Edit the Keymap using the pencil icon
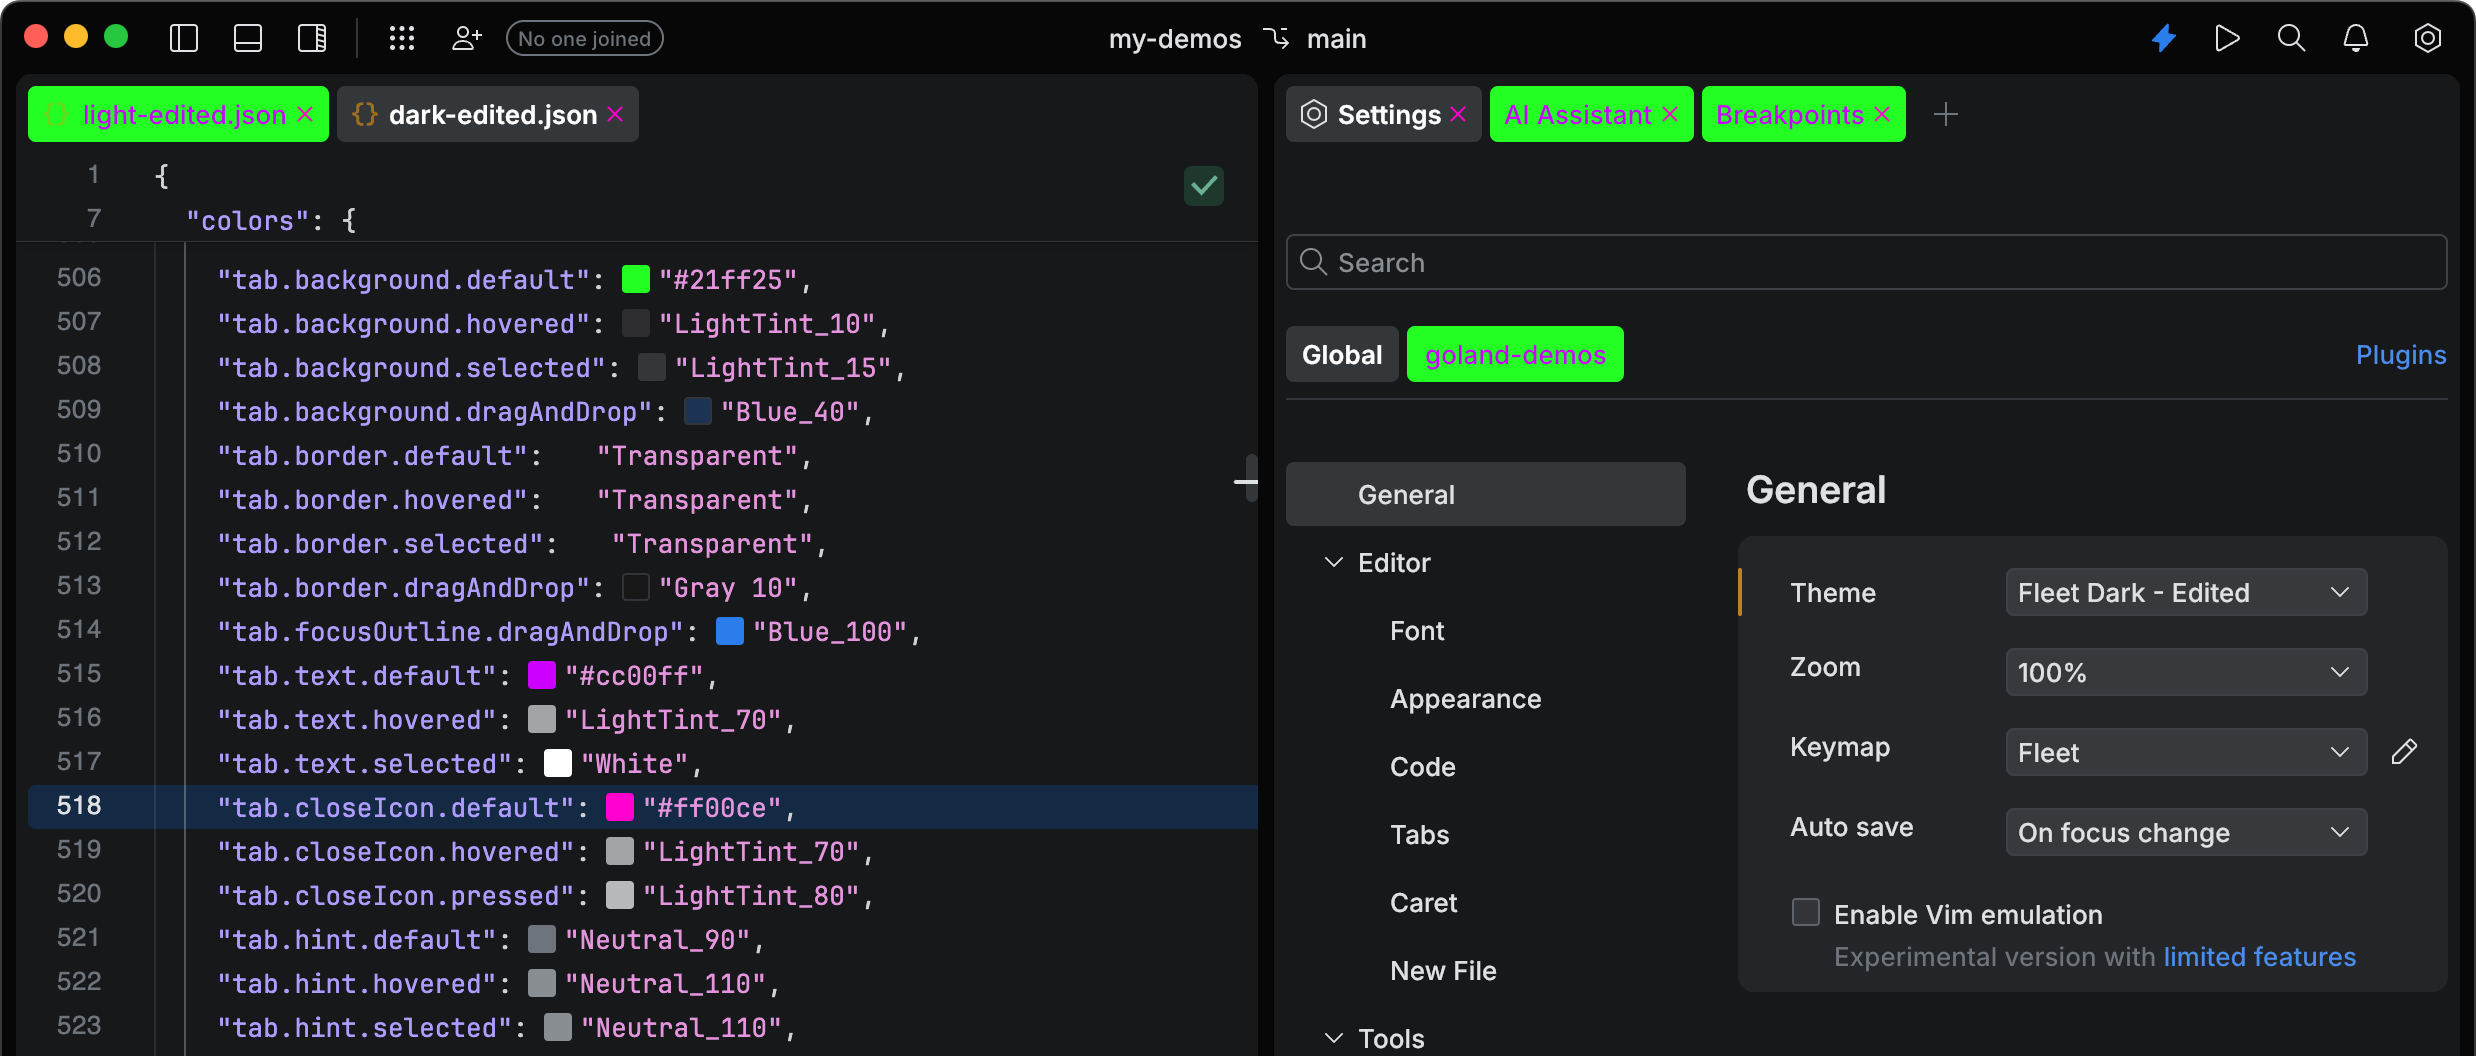The width and height of the screenshot is (2476, 1056). [2406, 752]
